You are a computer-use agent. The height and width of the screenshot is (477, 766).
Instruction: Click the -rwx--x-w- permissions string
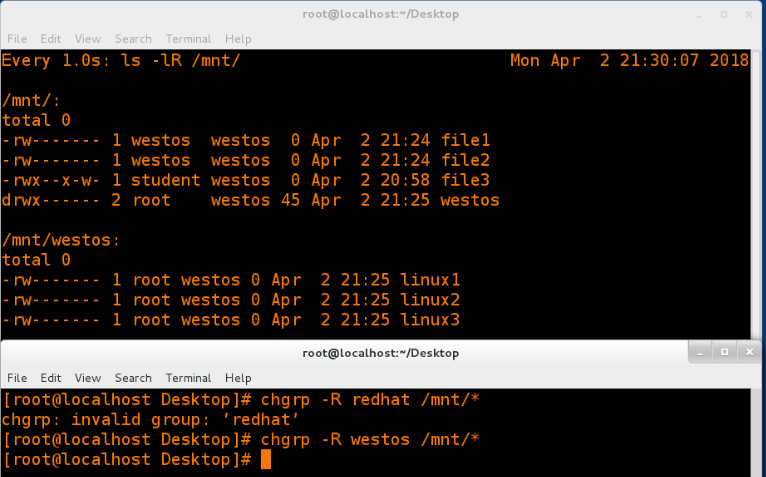click(x=51, y=180)
